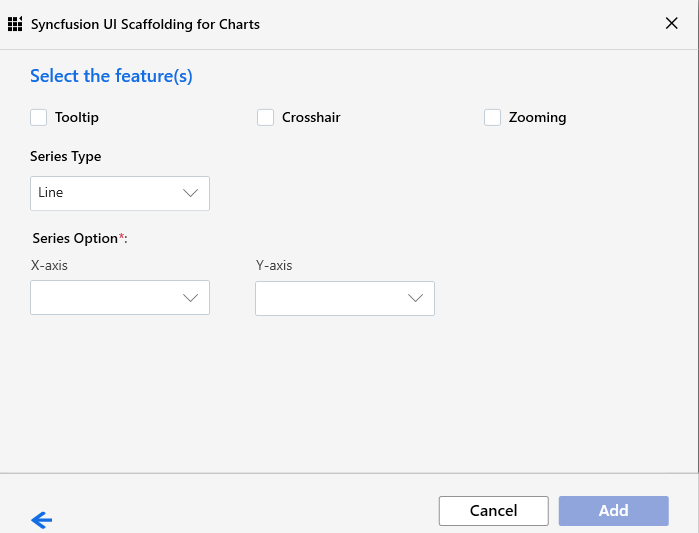Open the Series Type Line dropdown

point(120,193)
